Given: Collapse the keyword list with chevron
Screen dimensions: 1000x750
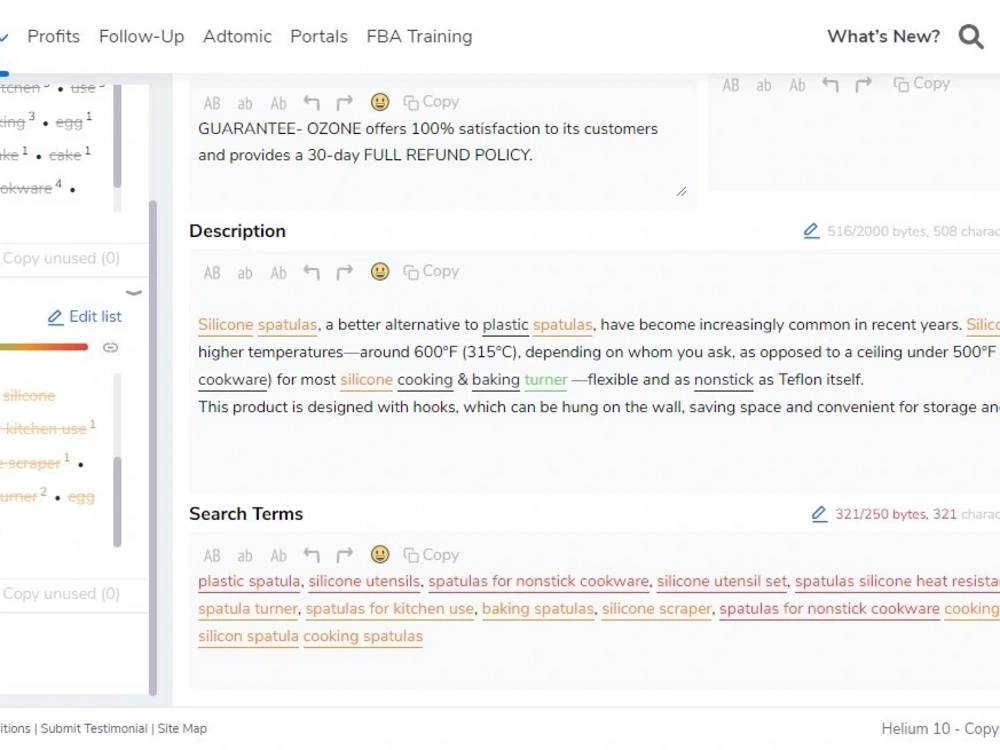Looking at the screenshot, I should (134, 293).
